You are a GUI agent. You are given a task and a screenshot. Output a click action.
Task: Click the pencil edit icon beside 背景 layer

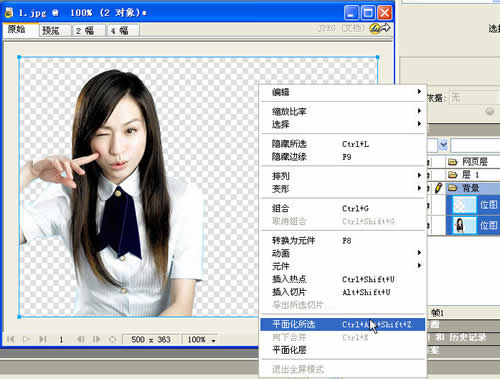coord(439,188)
